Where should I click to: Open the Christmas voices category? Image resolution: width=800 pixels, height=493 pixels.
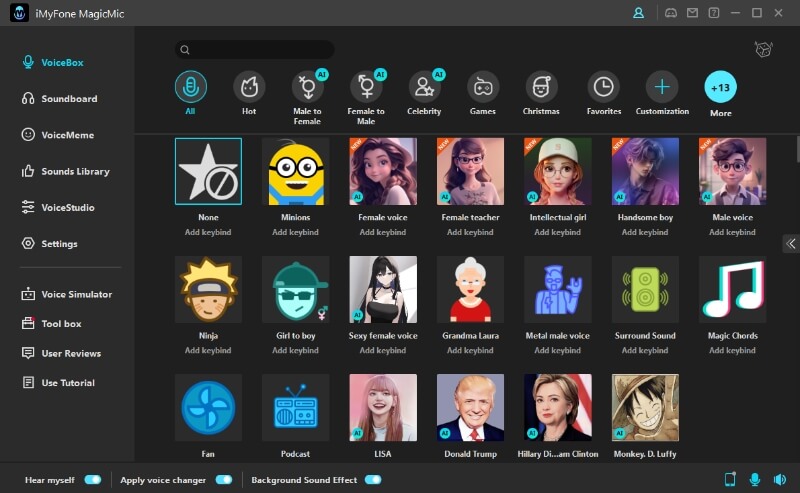[x=541, y=88]
